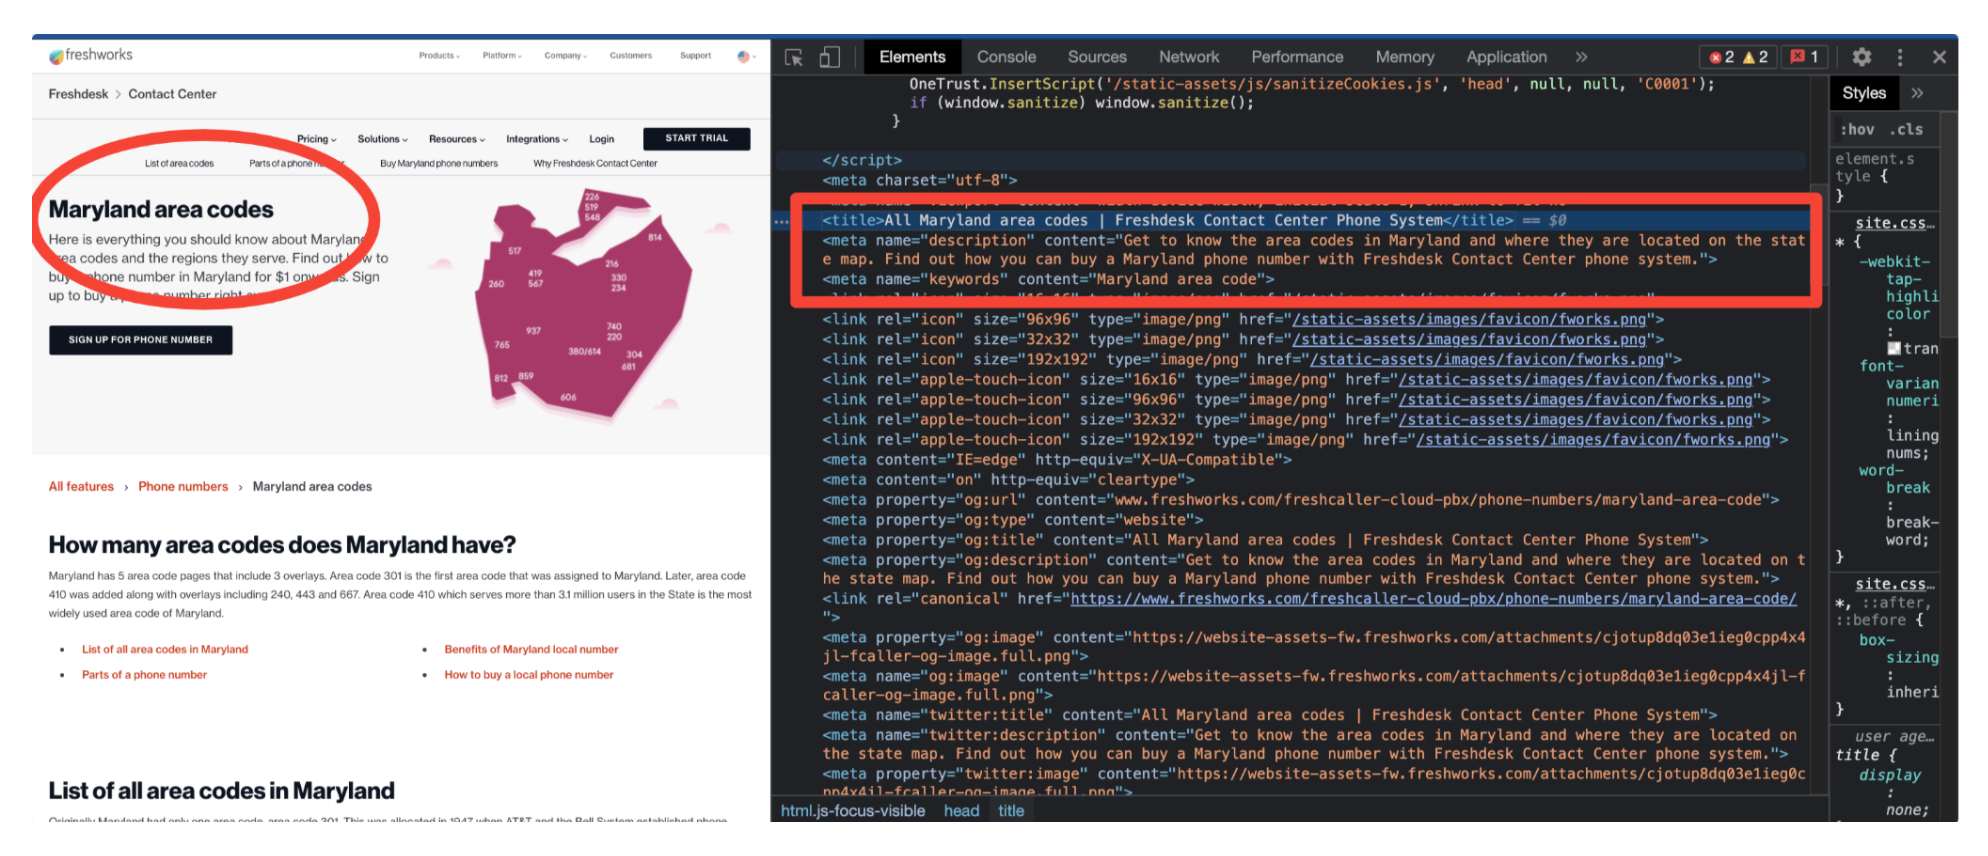Select the title element line in the DOM

point(1195,221)
